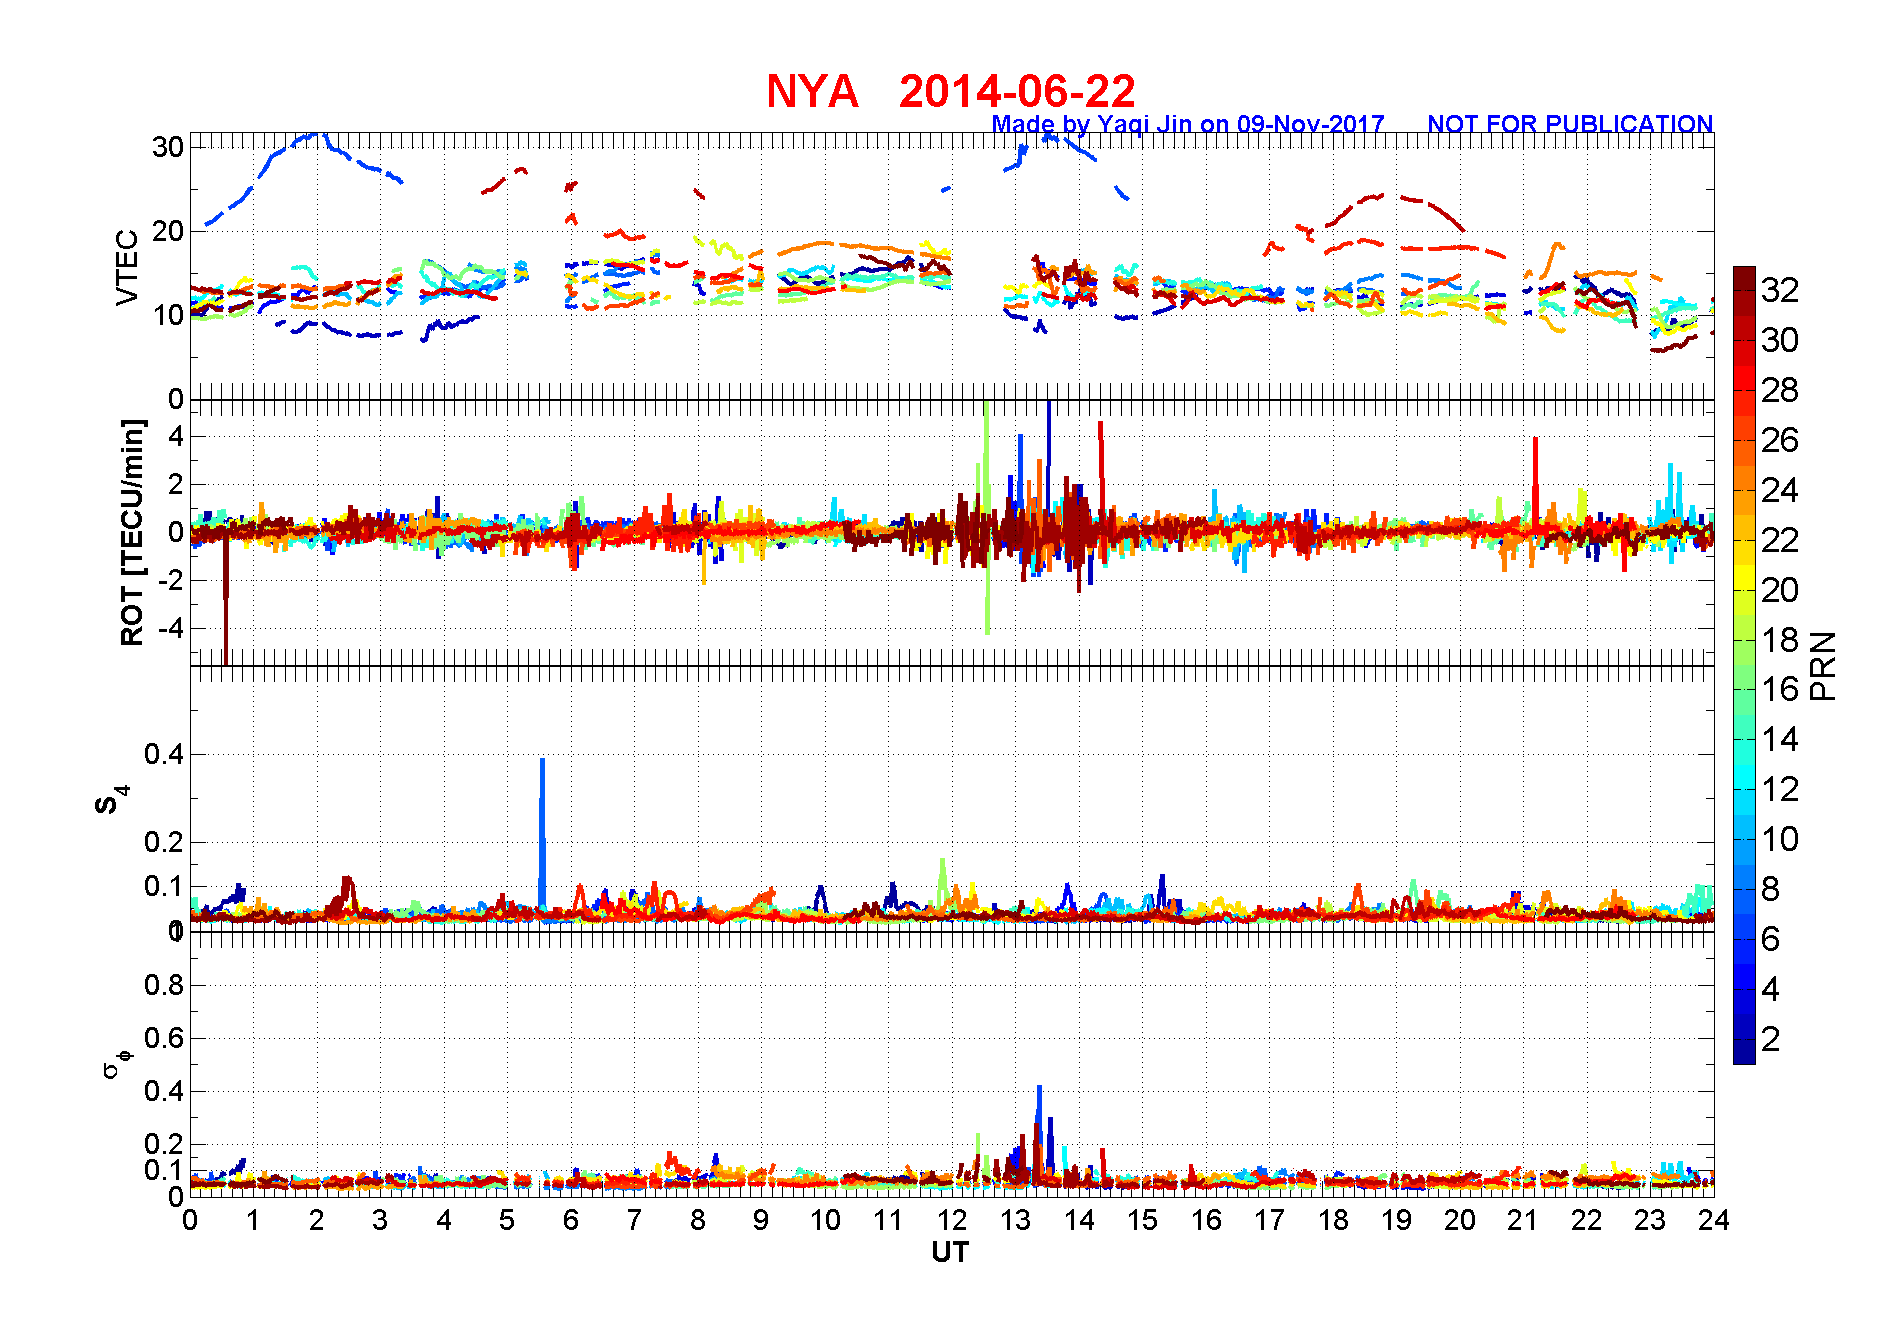1904x1330 pixels.
Task: Click VTEC axis tick label 20
Action: click(x=168, y=231)
